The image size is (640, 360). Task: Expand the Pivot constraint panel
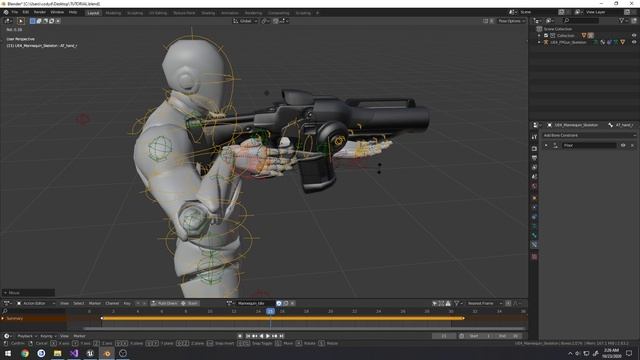pyautogui.click(x=546, y=145)
